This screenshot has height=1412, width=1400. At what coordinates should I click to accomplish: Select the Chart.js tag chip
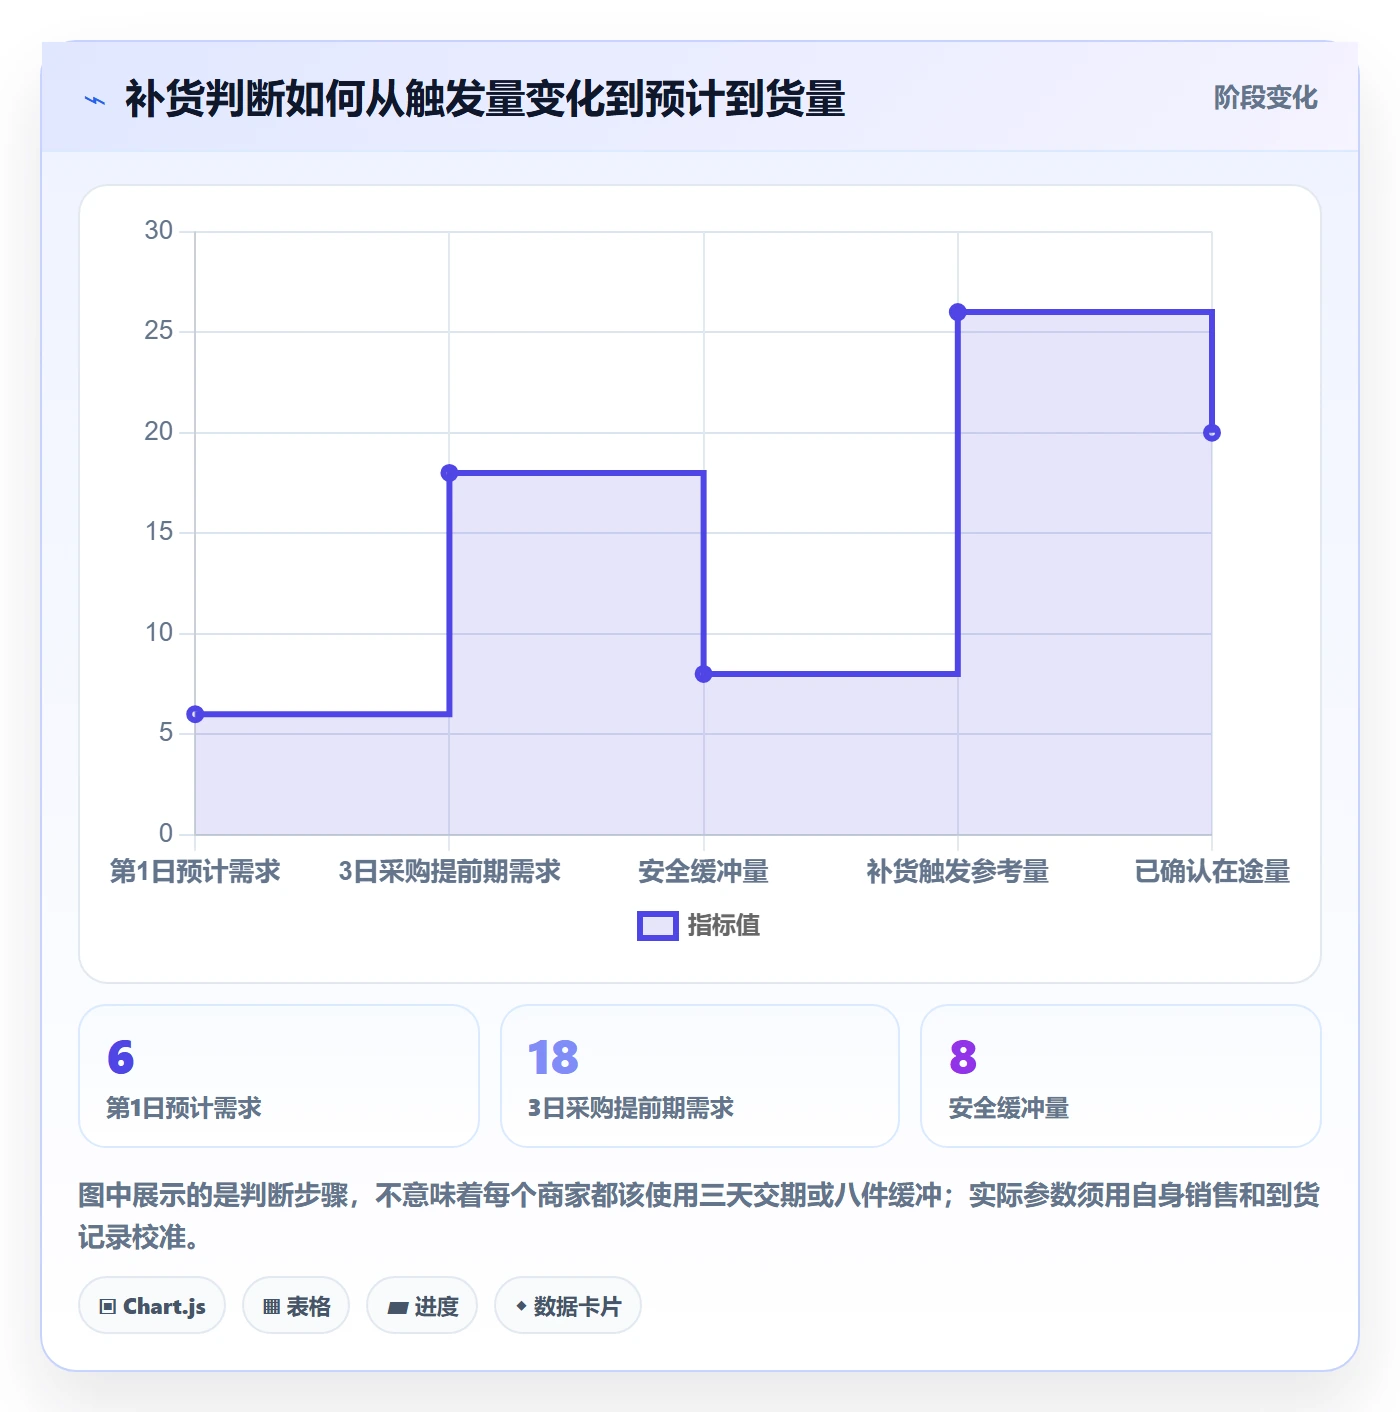click(152, 1306)
